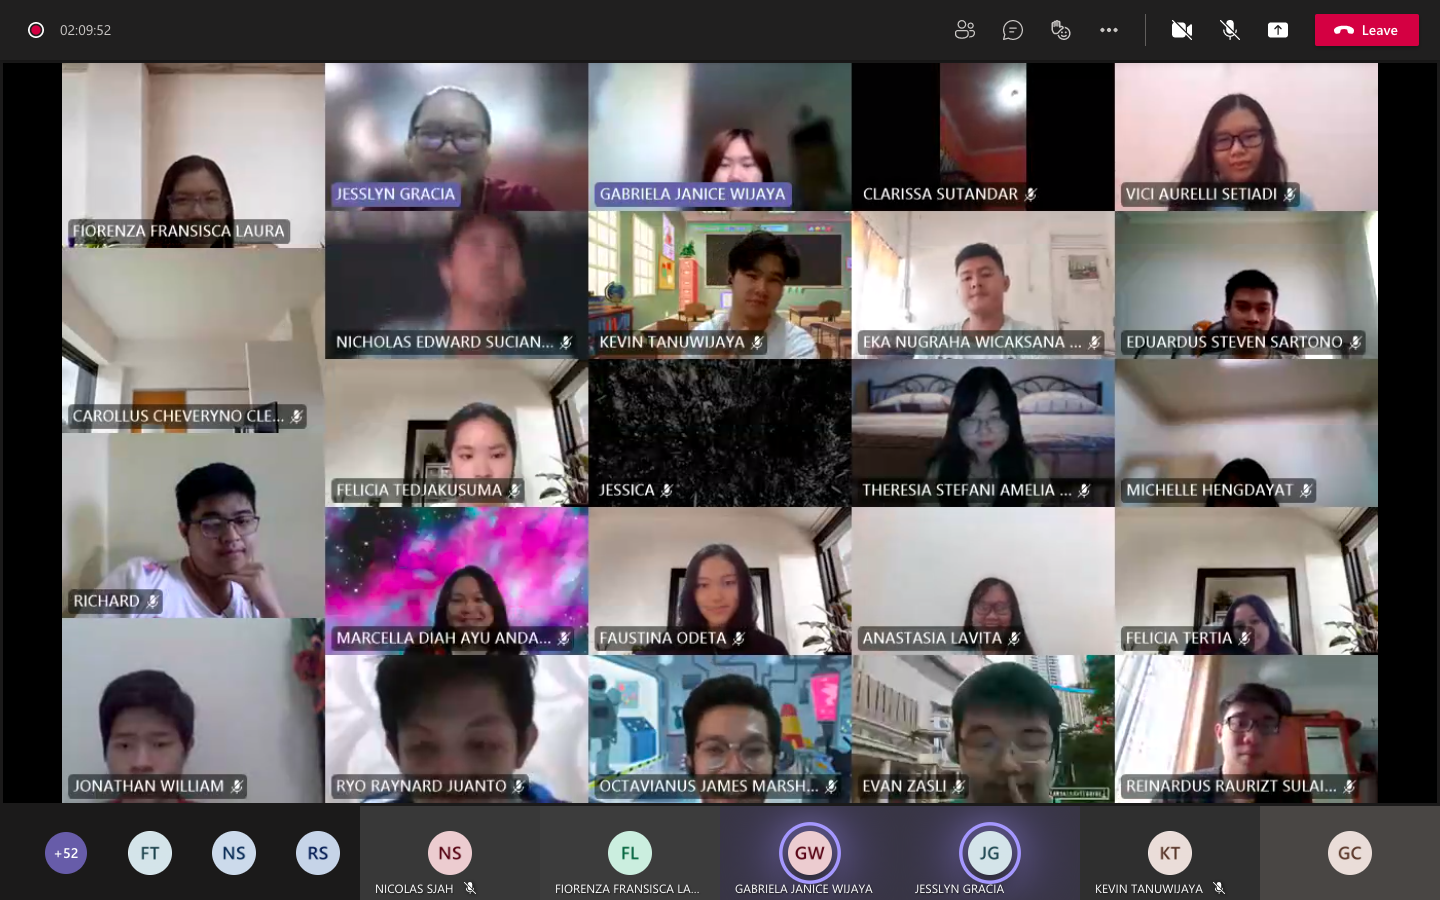
Task: Click the RS participant avatar
Action: pos(318,853)
